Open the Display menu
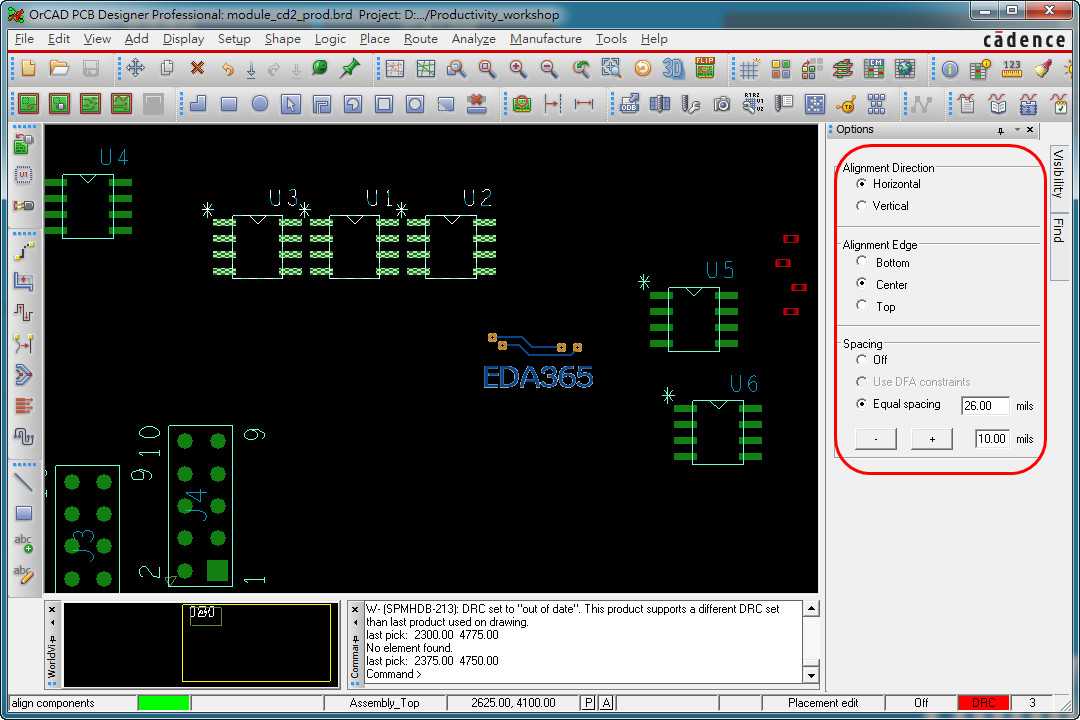 [183, 39]
